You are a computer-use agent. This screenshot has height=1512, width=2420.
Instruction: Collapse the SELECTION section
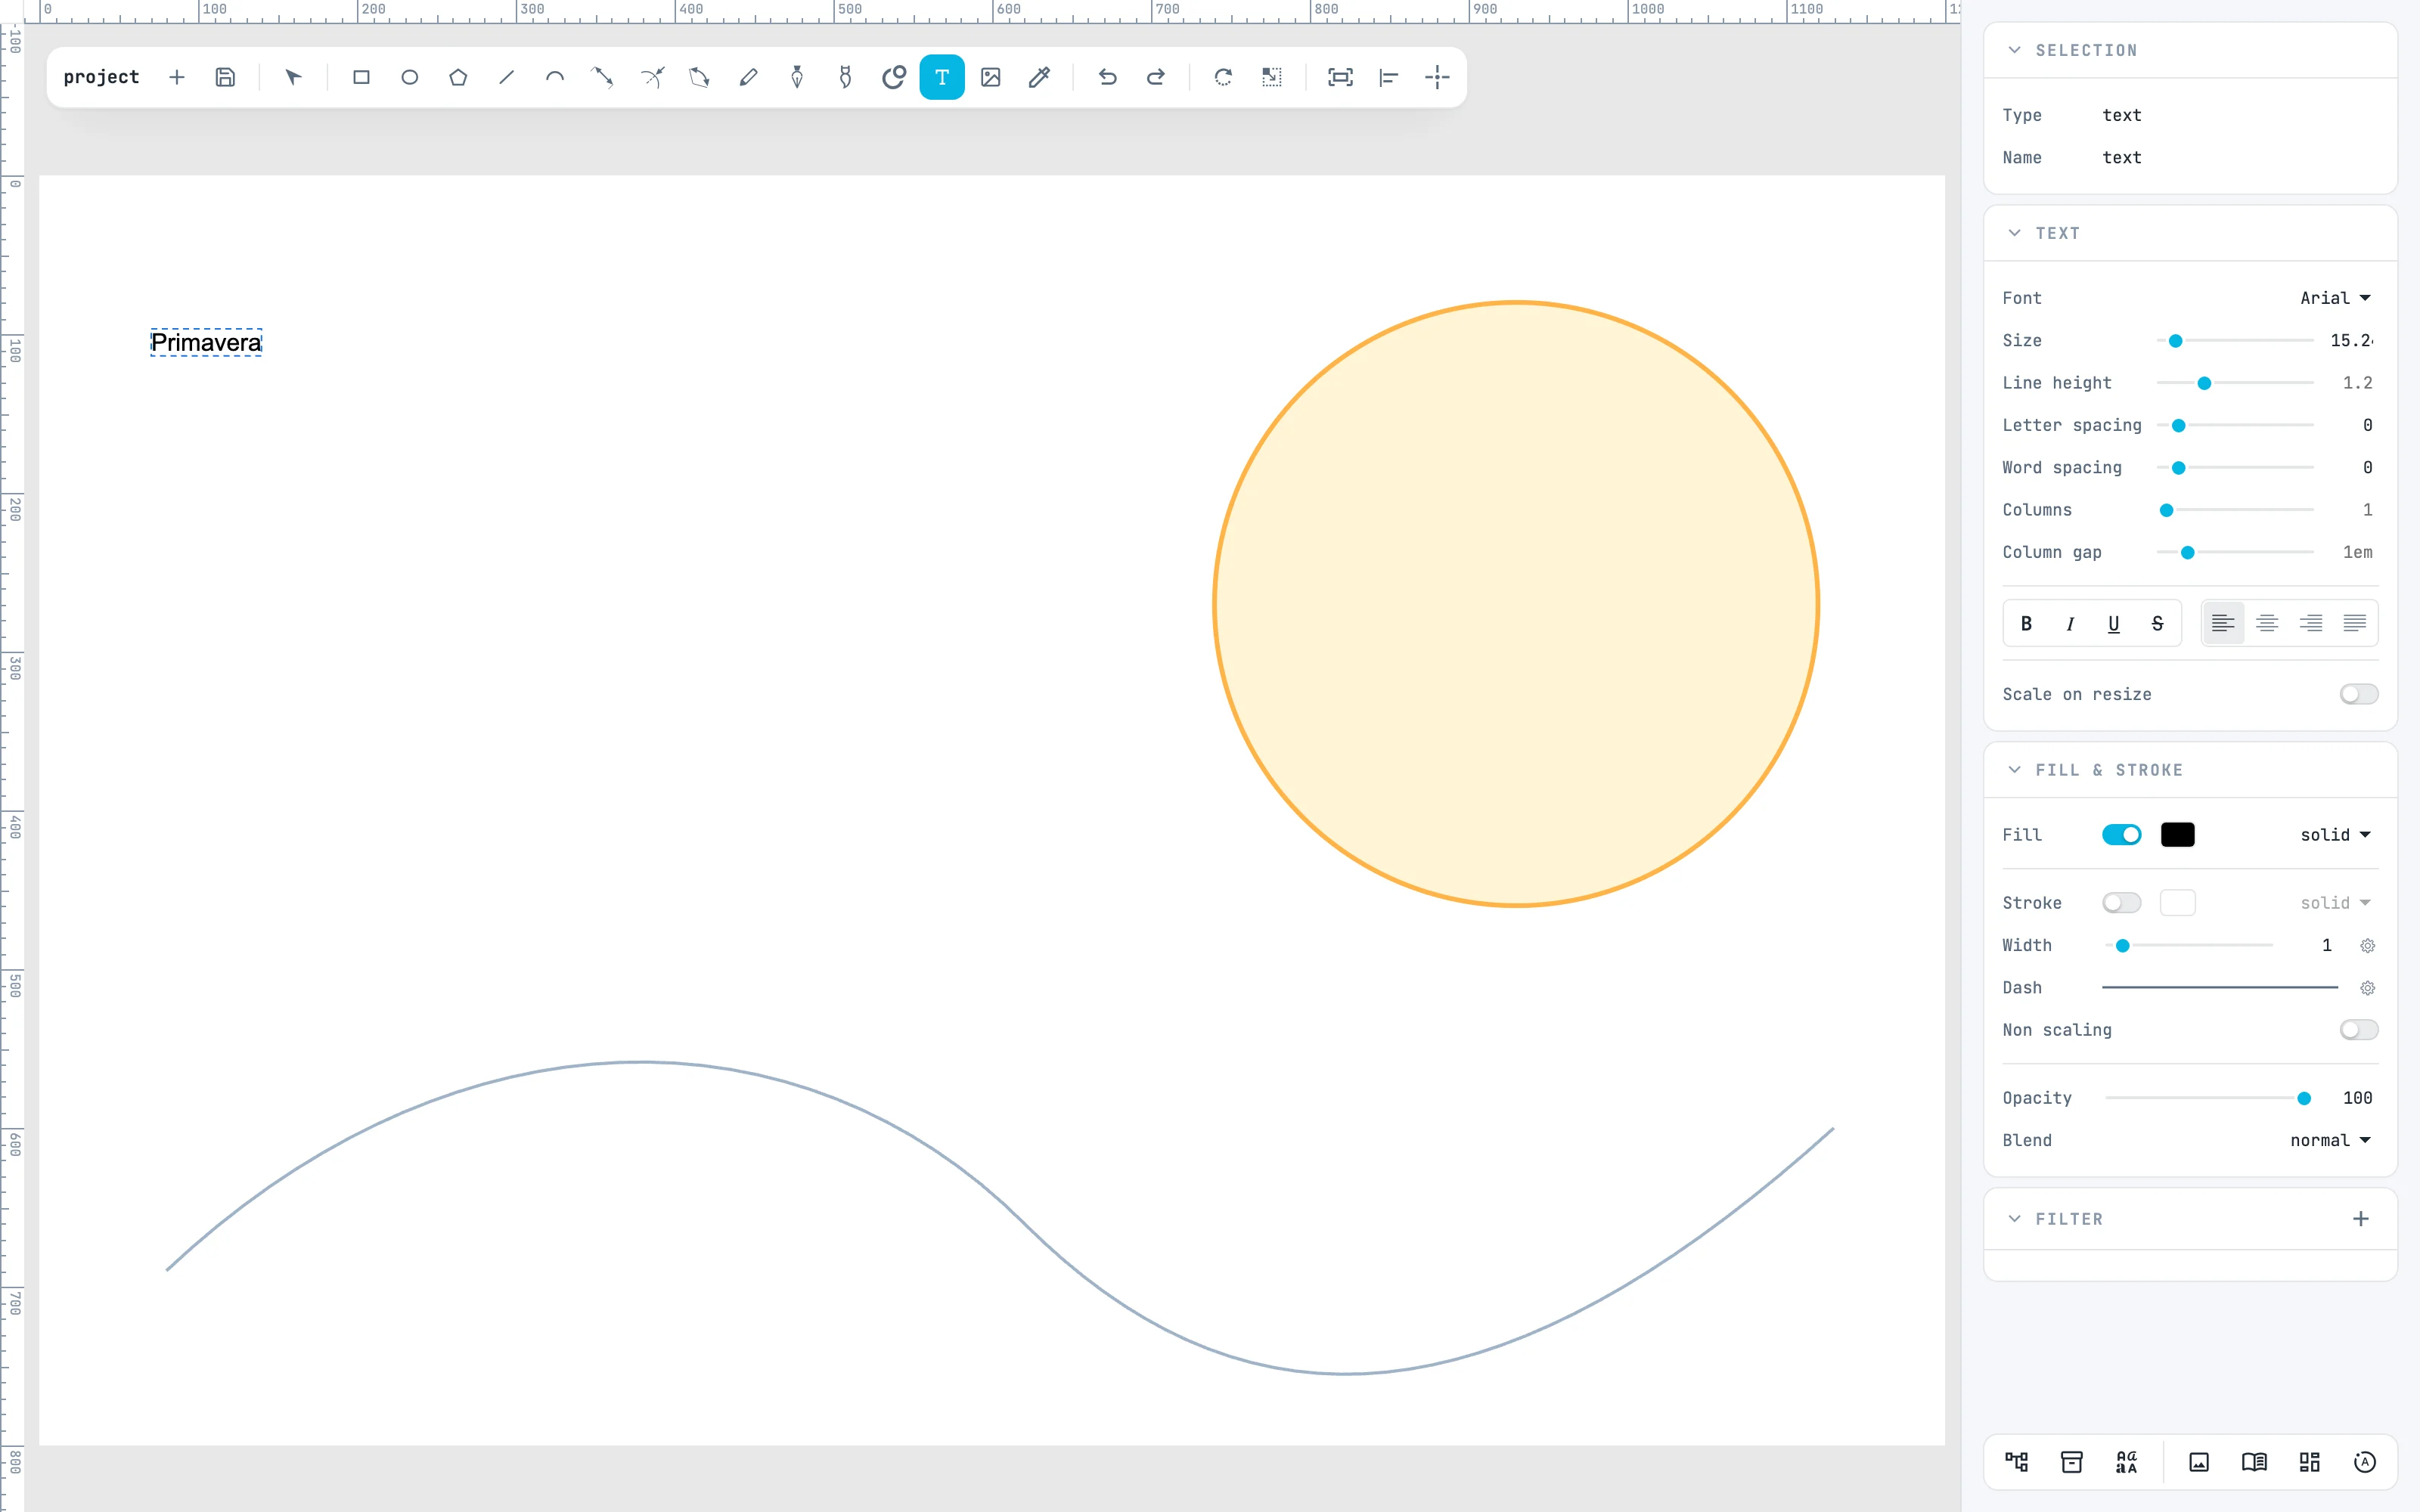click(x=2014, y=50)
